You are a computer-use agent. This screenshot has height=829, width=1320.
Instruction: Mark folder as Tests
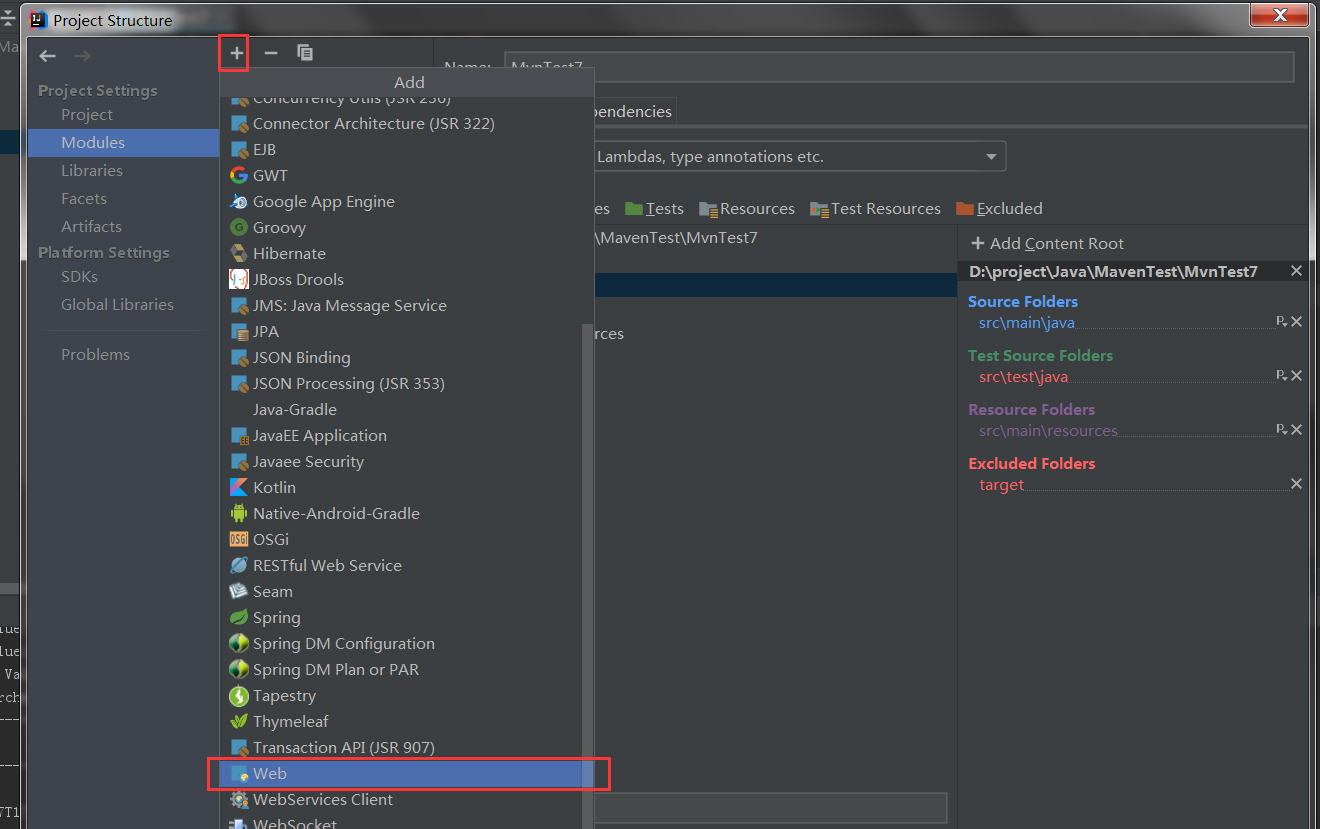click(654, 209)
